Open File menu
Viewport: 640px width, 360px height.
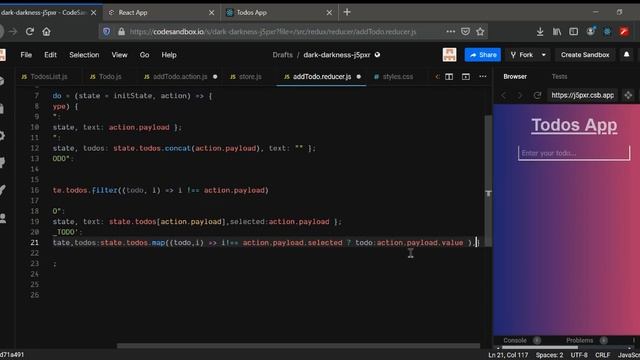[26, 55]
